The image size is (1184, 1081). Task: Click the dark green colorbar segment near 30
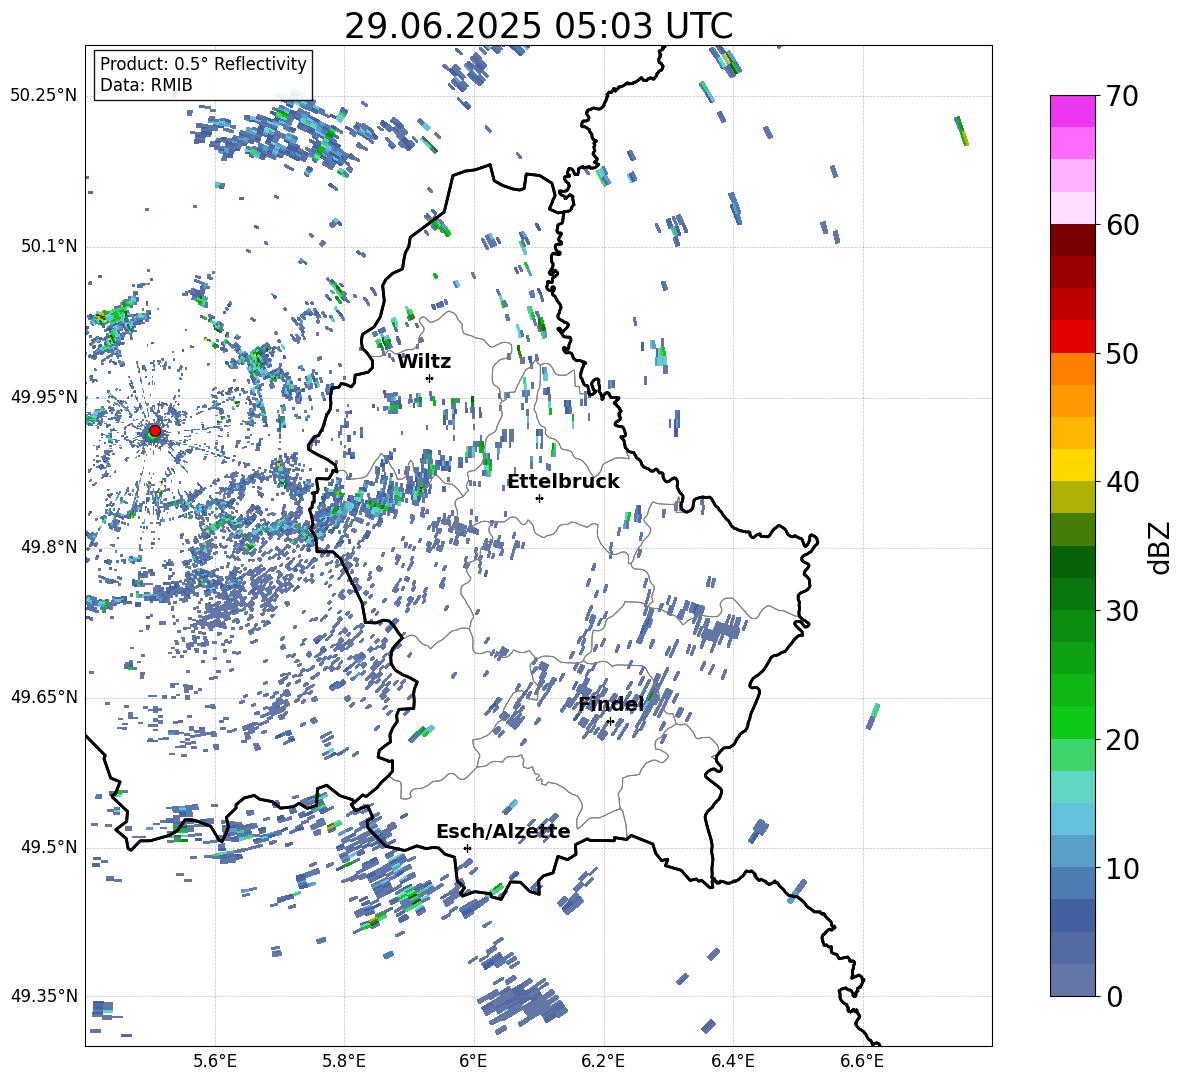[1072, 594]
